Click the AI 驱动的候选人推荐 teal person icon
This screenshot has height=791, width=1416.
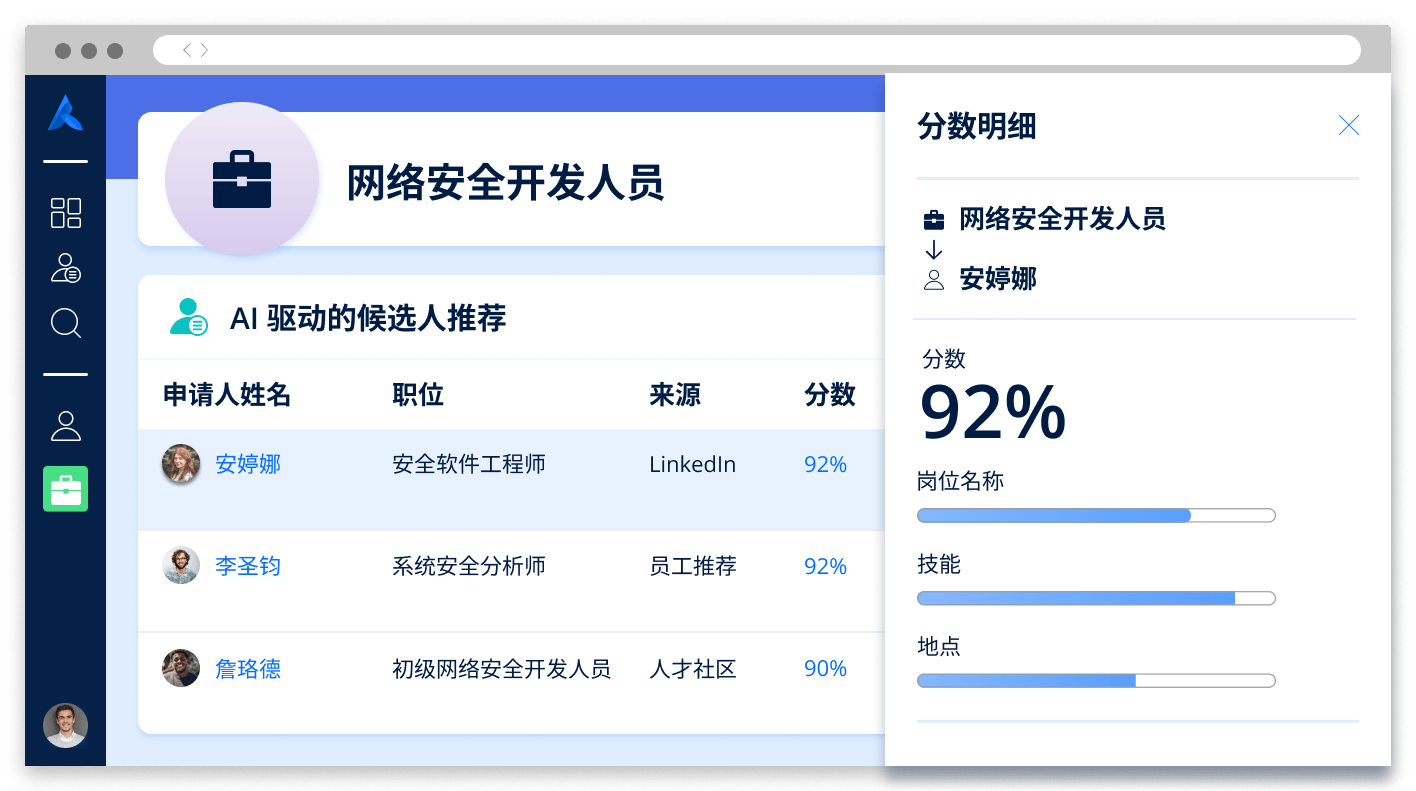click(188, 317)
